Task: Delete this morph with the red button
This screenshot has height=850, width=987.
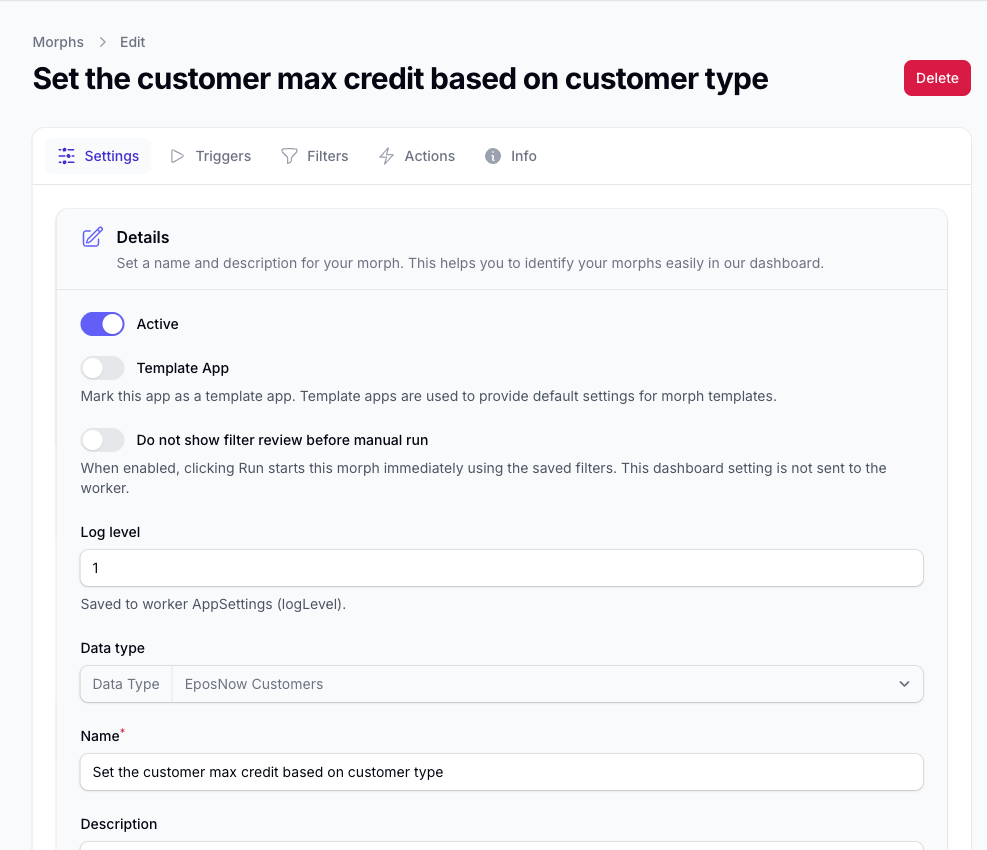Action: 937,78
